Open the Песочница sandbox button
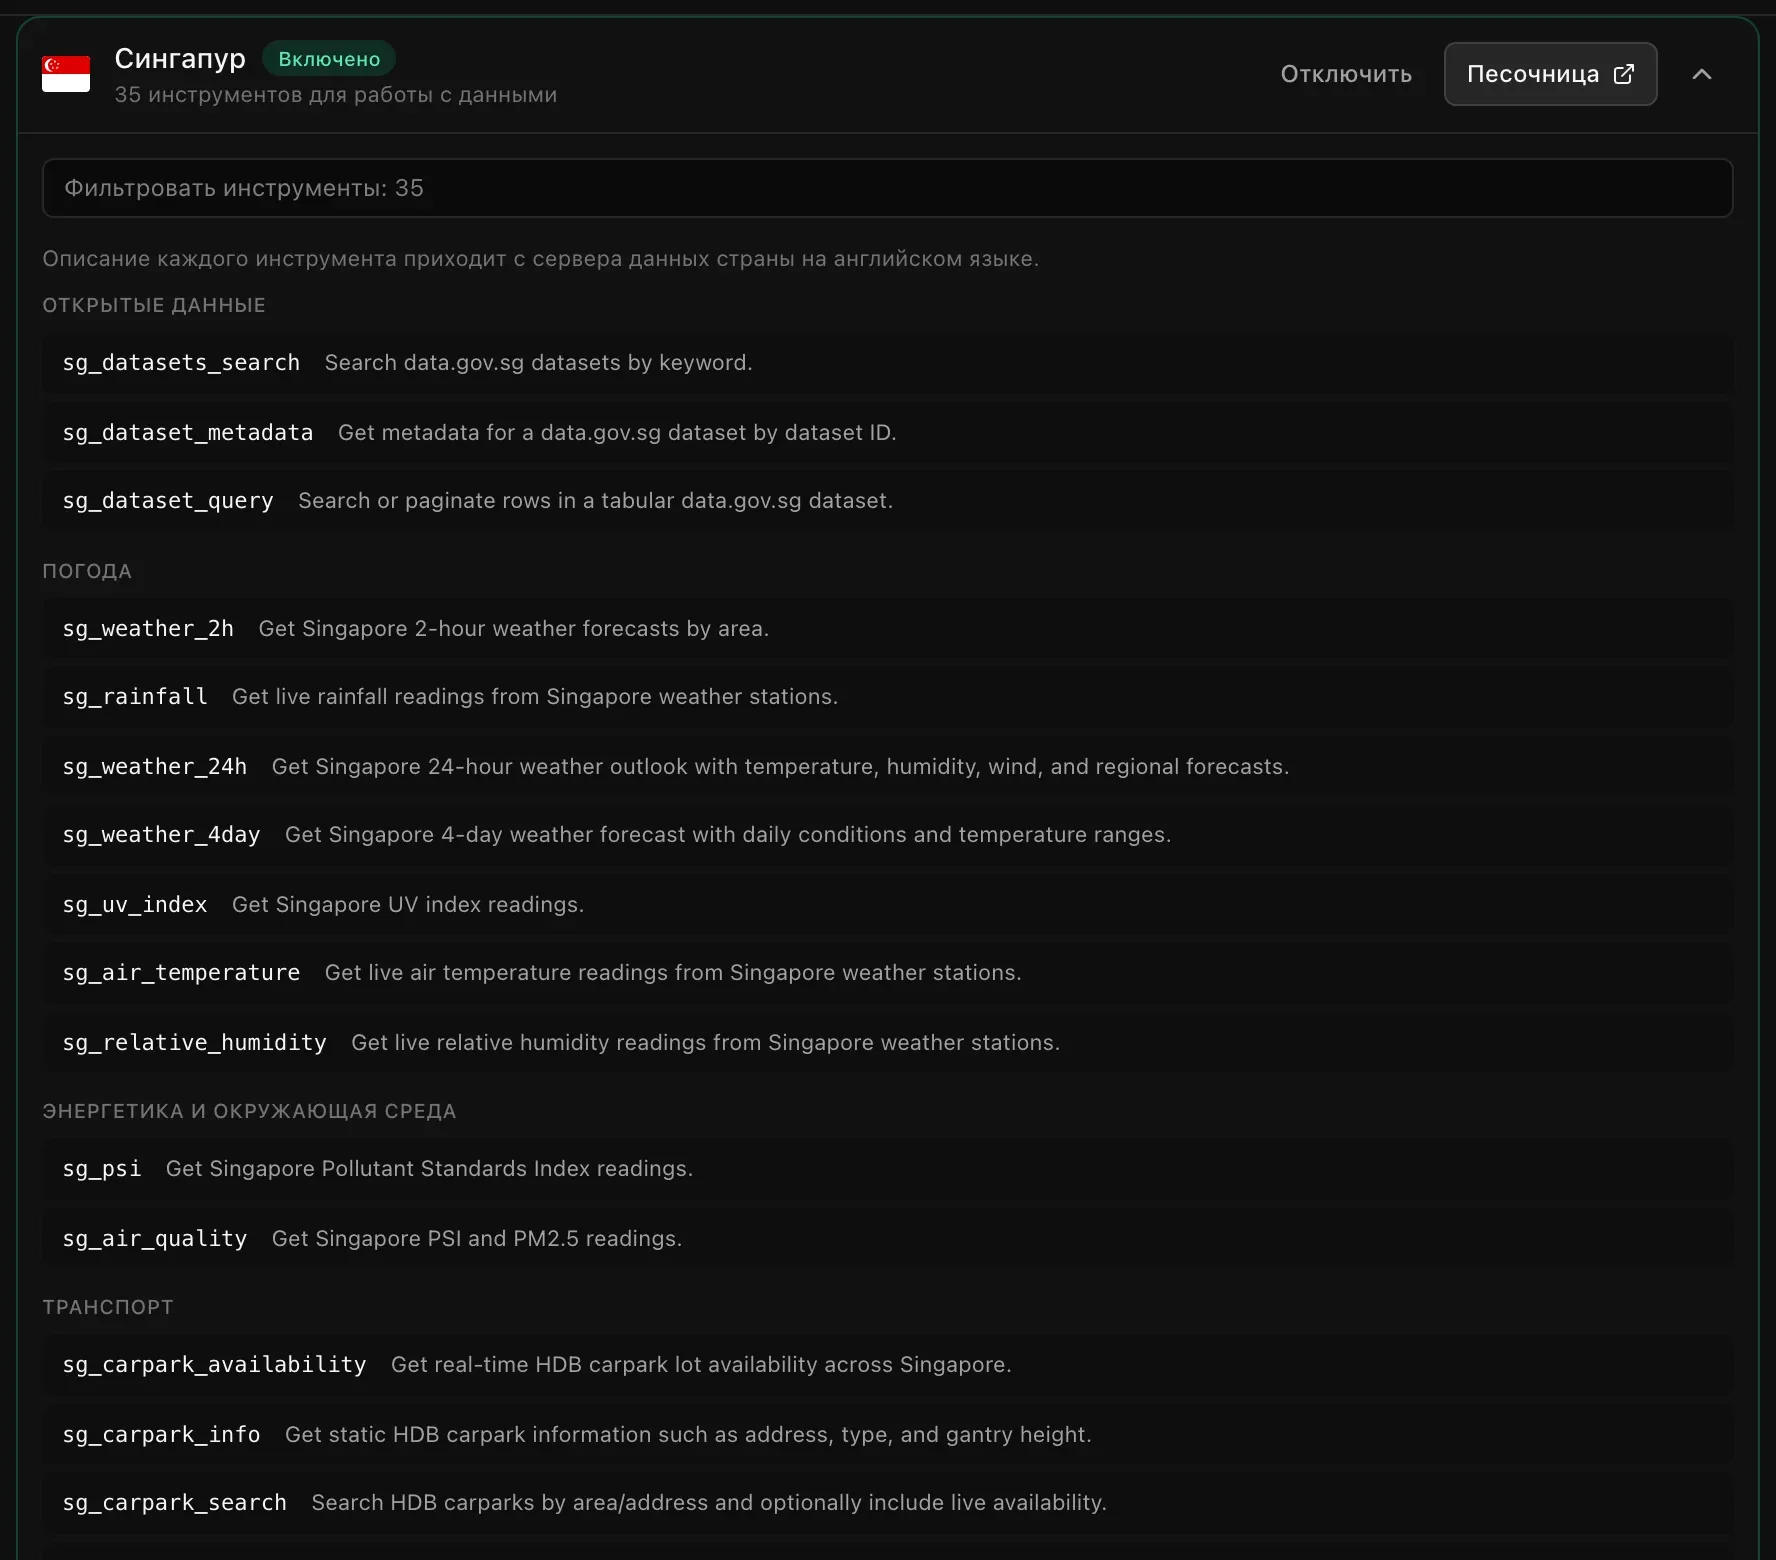 1550,74
